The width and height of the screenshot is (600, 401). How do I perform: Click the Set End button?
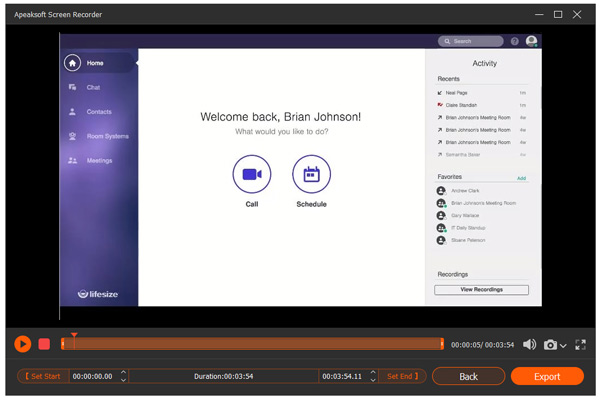(x=403, y=376)
